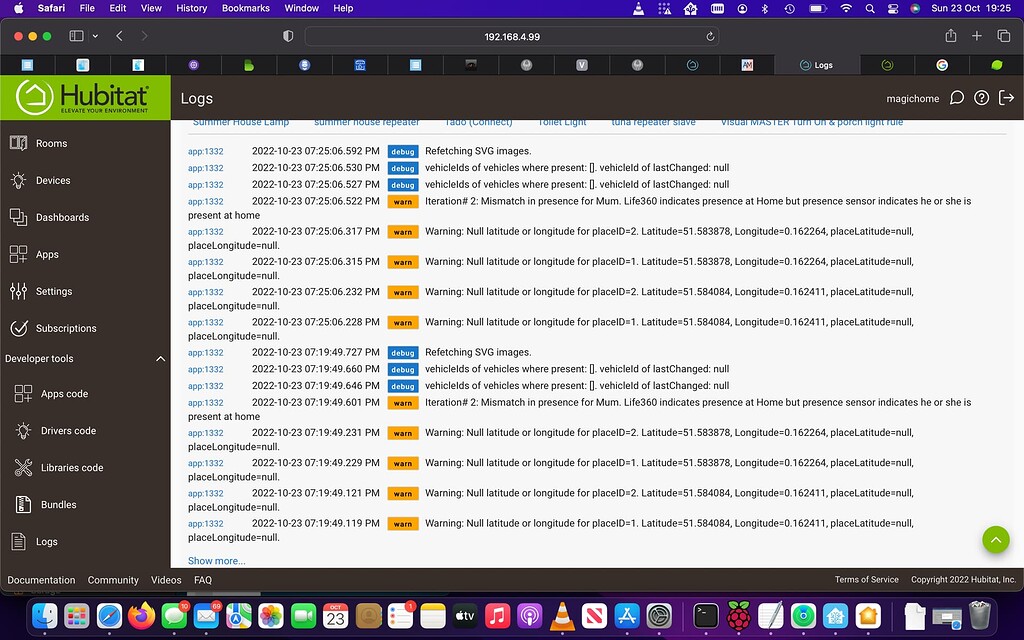
Task: Open the Safari sidebar dropdown chevron
Action: (x=93, y=35)
